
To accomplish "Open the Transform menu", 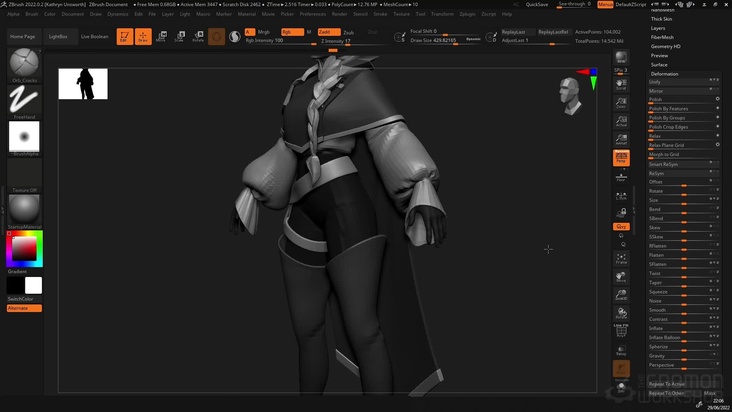I will (442, 14).
